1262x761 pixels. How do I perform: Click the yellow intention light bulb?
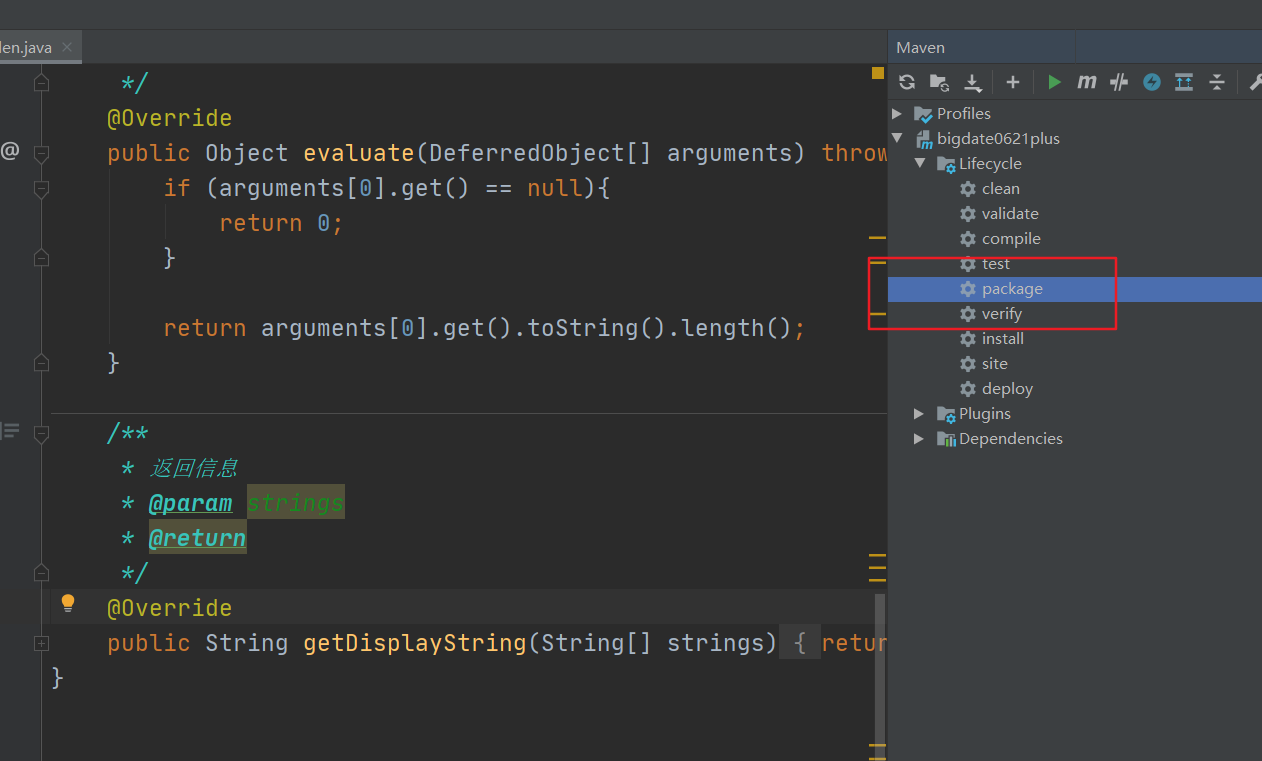(68, 603)
